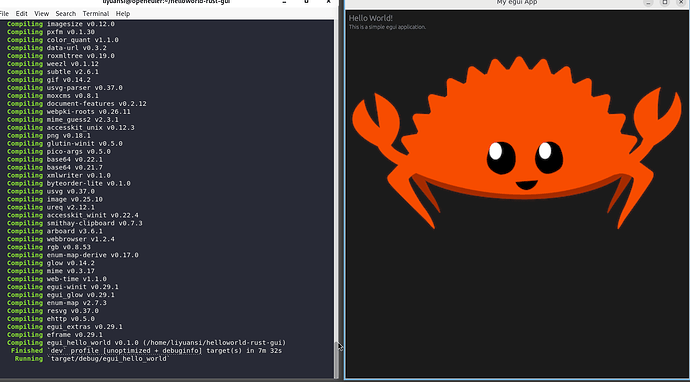The height and width of the screenshot is (382, 690).
Task: Click the 'image v0.25.10' line
Action: pos(55,199)
